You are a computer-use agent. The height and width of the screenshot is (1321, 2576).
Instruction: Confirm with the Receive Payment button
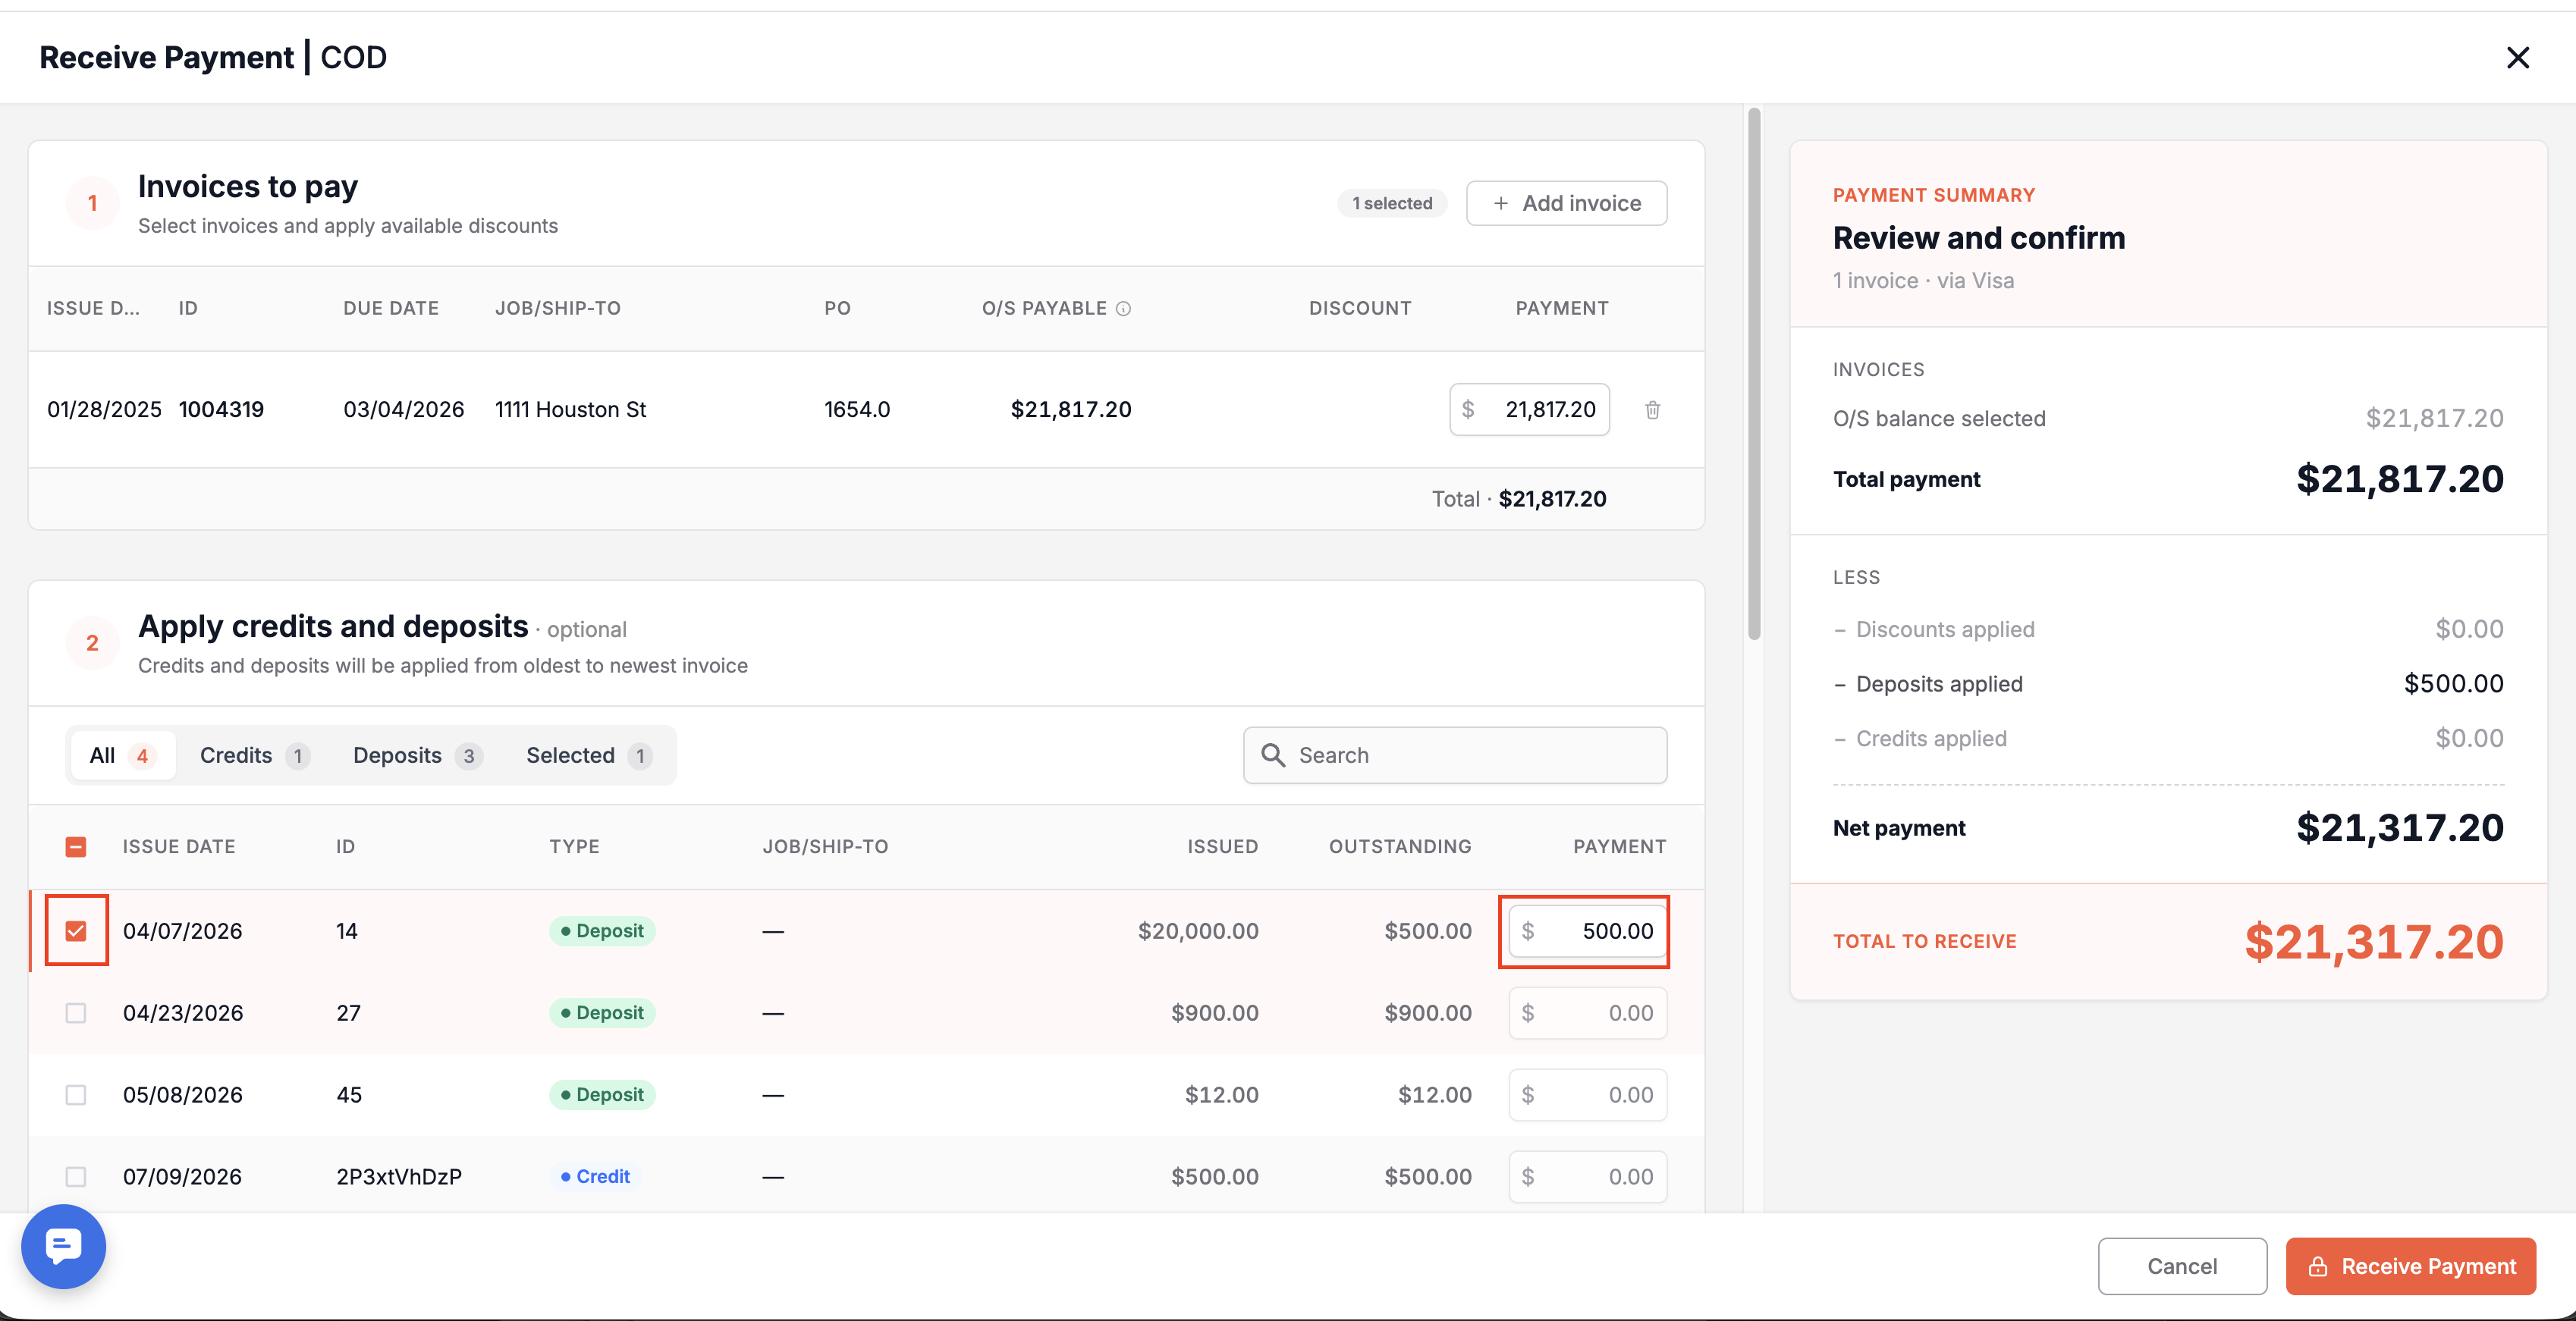2410,1266
